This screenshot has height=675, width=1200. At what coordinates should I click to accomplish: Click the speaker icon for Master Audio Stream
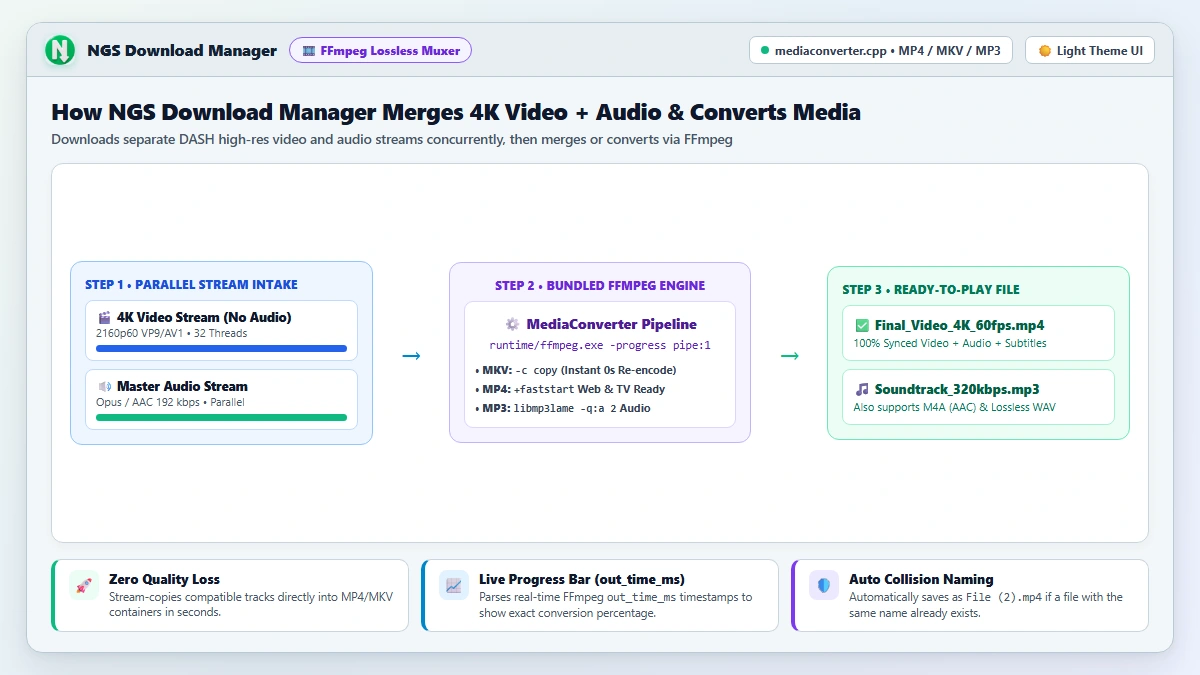[x=104, y=386]
